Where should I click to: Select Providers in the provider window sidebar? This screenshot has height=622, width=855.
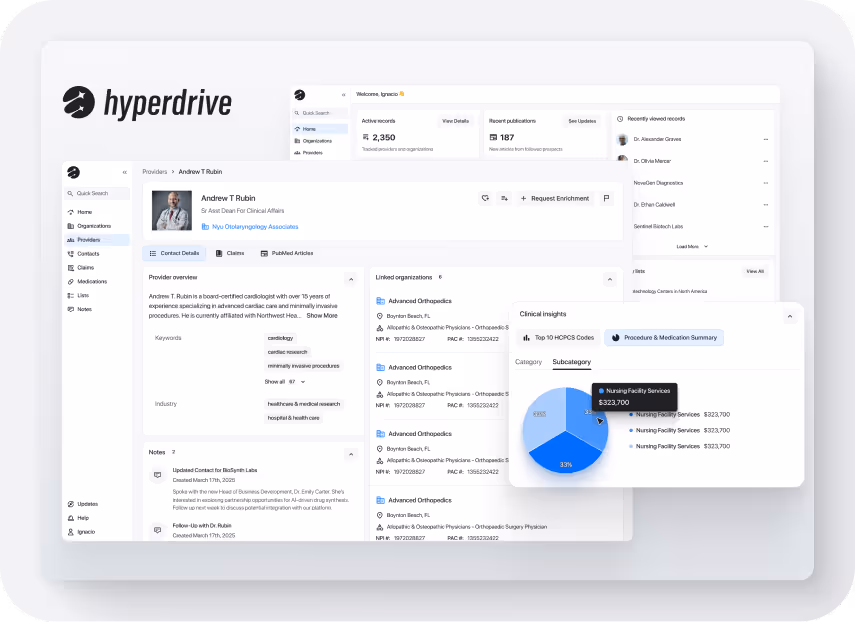[97, 240]
